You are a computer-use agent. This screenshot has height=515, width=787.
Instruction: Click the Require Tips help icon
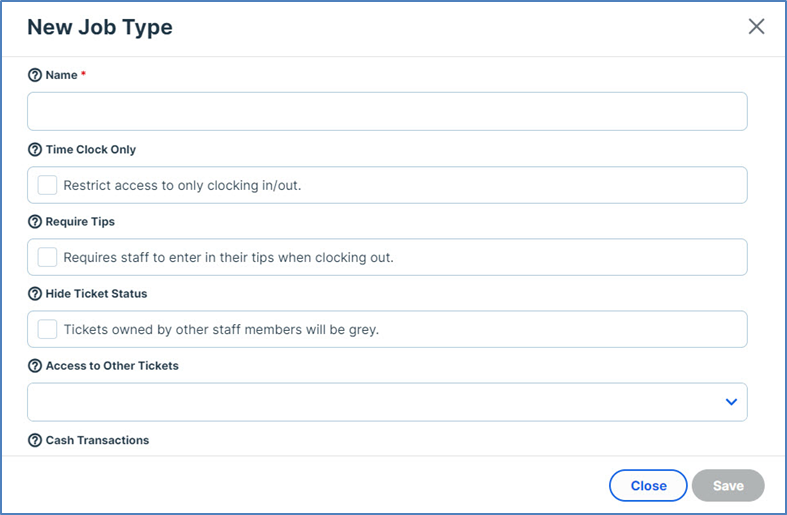pos(35,221)
